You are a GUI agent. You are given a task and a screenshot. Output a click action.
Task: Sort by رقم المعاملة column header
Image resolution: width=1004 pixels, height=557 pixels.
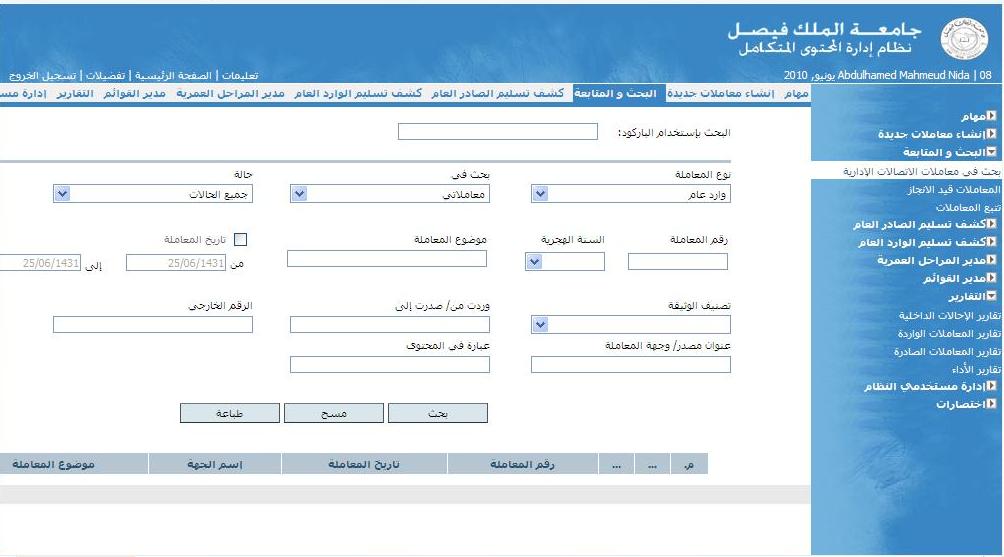coord(522,464)
